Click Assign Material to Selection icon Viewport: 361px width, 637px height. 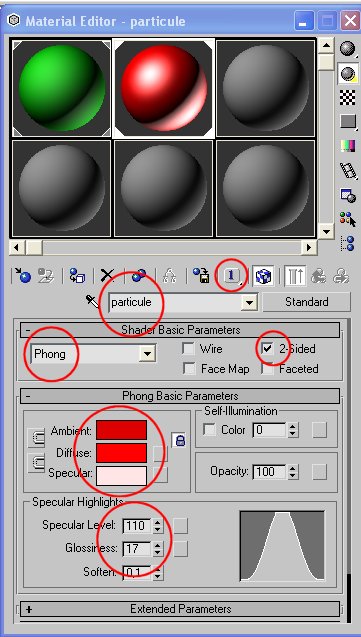point(76,276)
